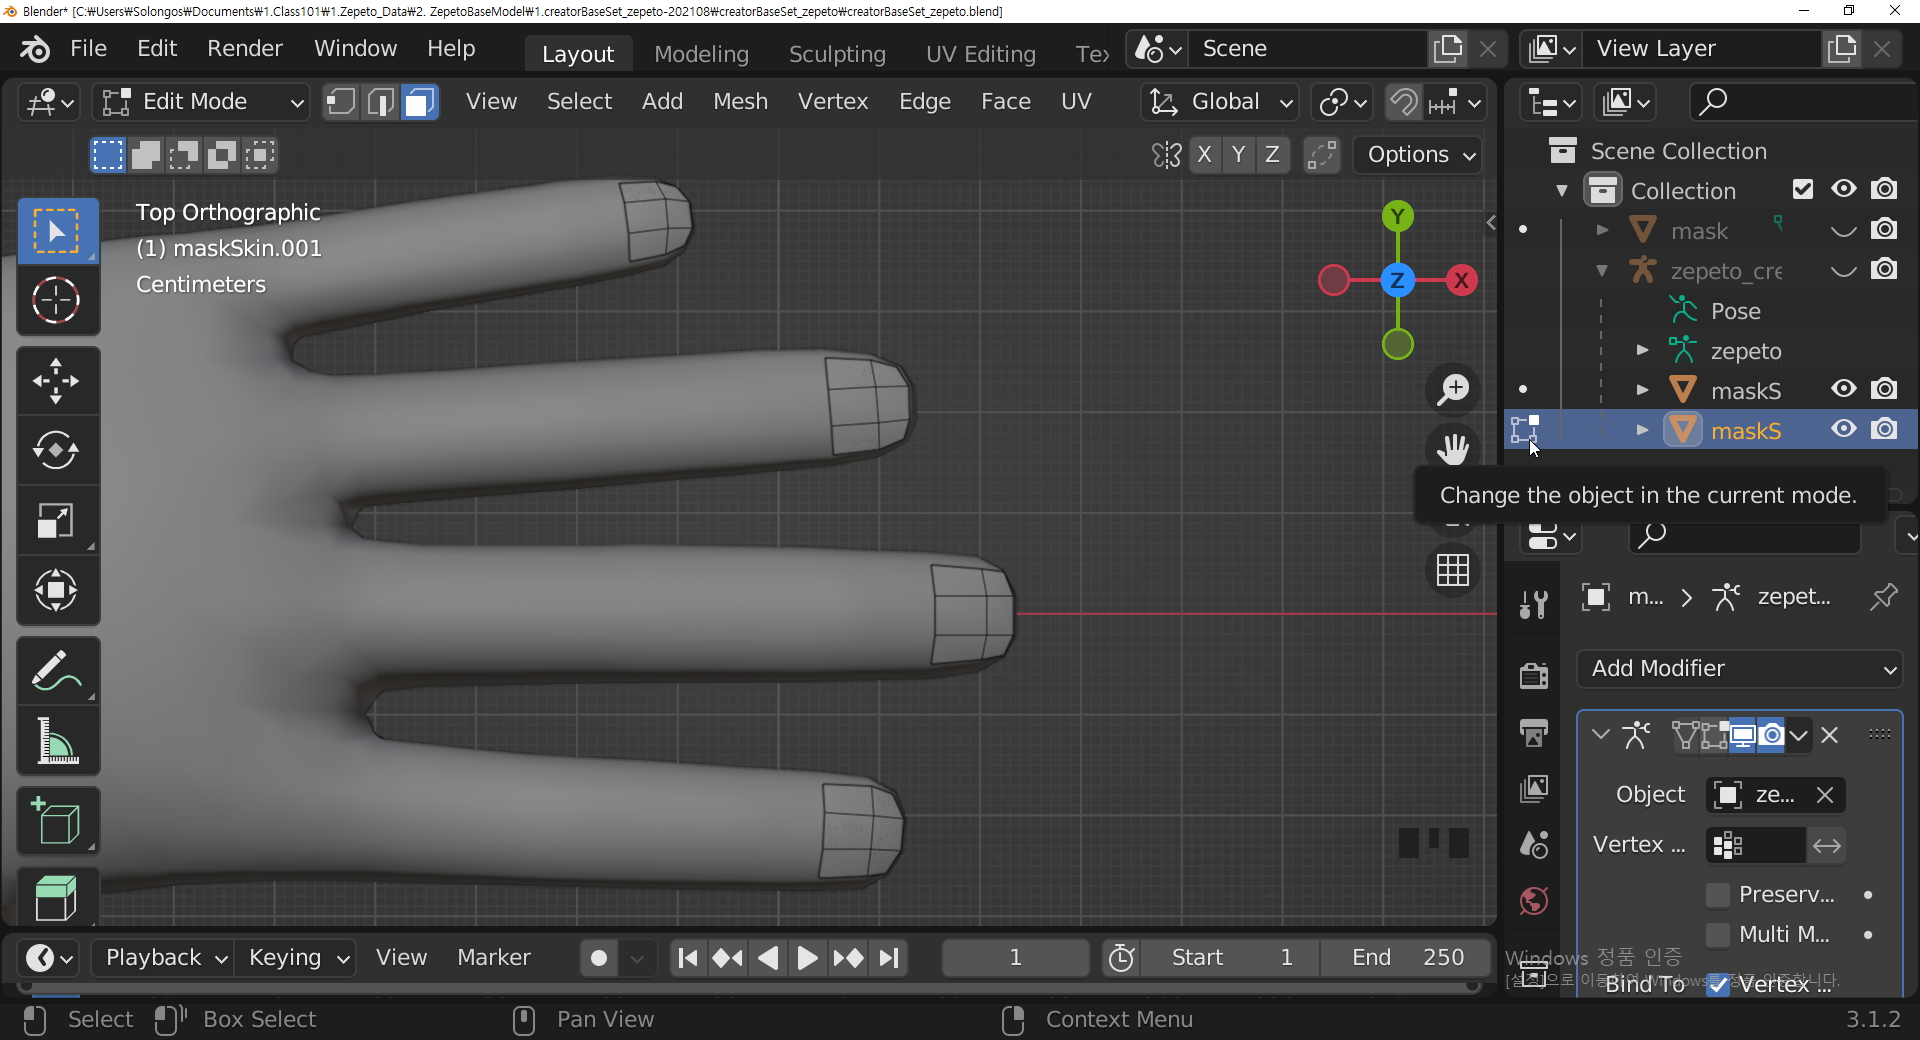Viewport: 1920px width, 1040px height.
Task: Open the Options dropdown
Action: click(x=1420, y=155)
